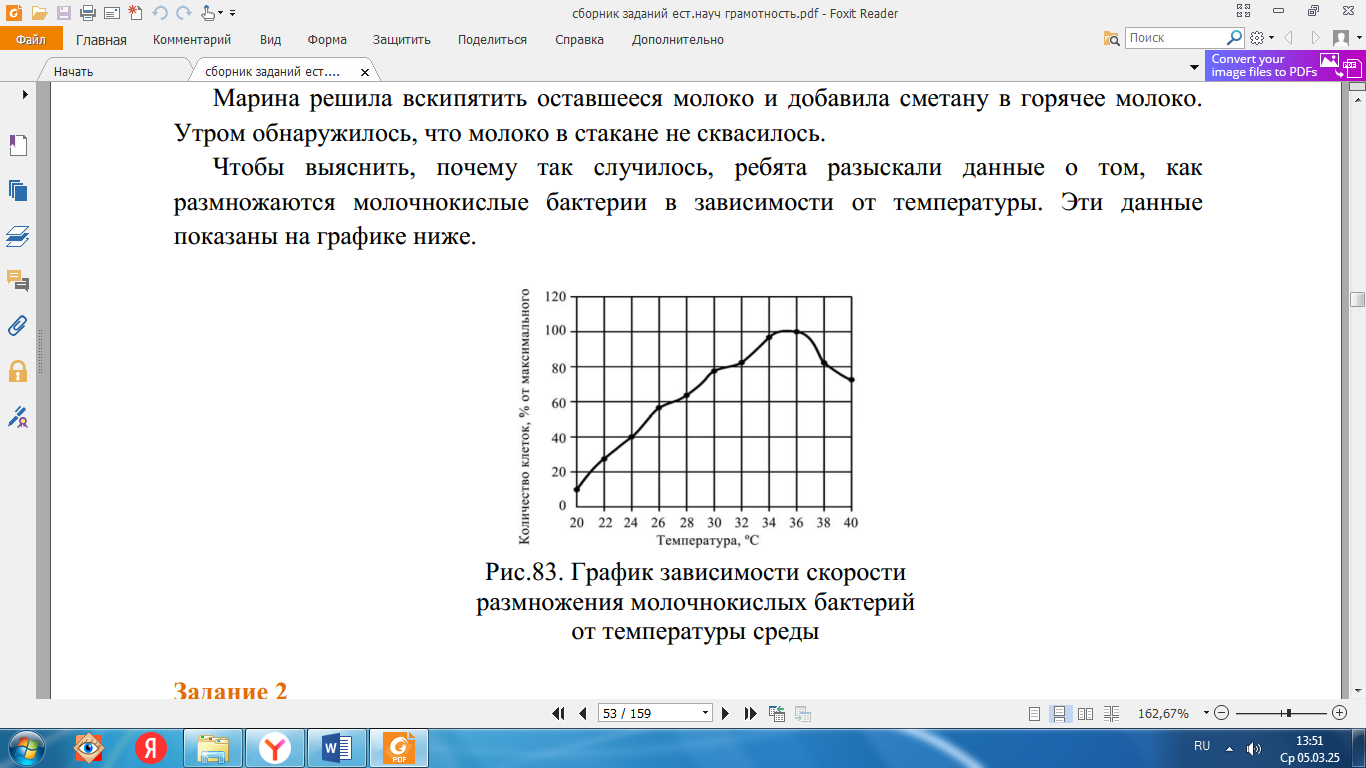Viewport: 1366px width, 768px height.
Task: Click the magnifier search button
Action: coord(1235,38)
